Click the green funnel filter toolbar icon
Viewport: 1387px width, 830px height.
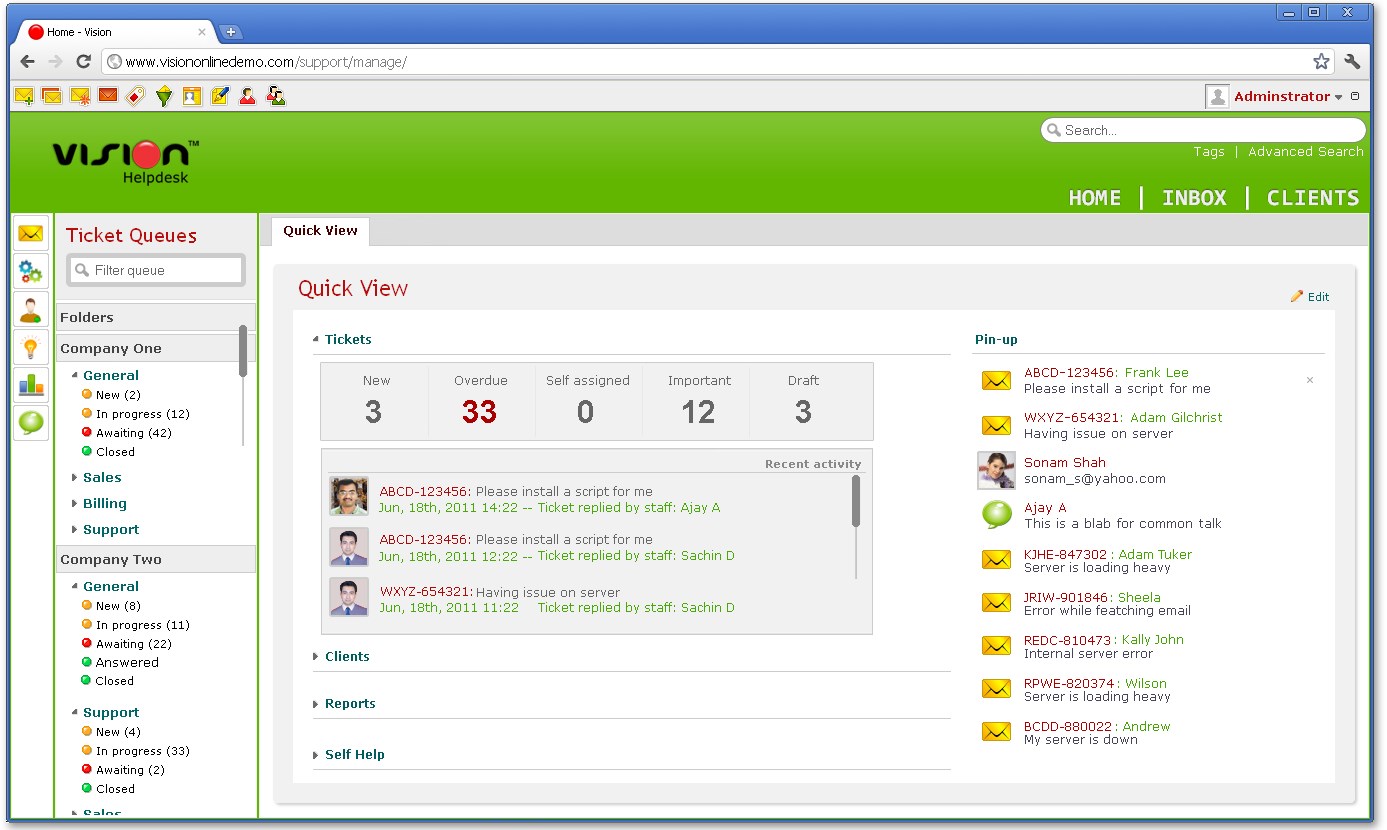tap(164, 96)
